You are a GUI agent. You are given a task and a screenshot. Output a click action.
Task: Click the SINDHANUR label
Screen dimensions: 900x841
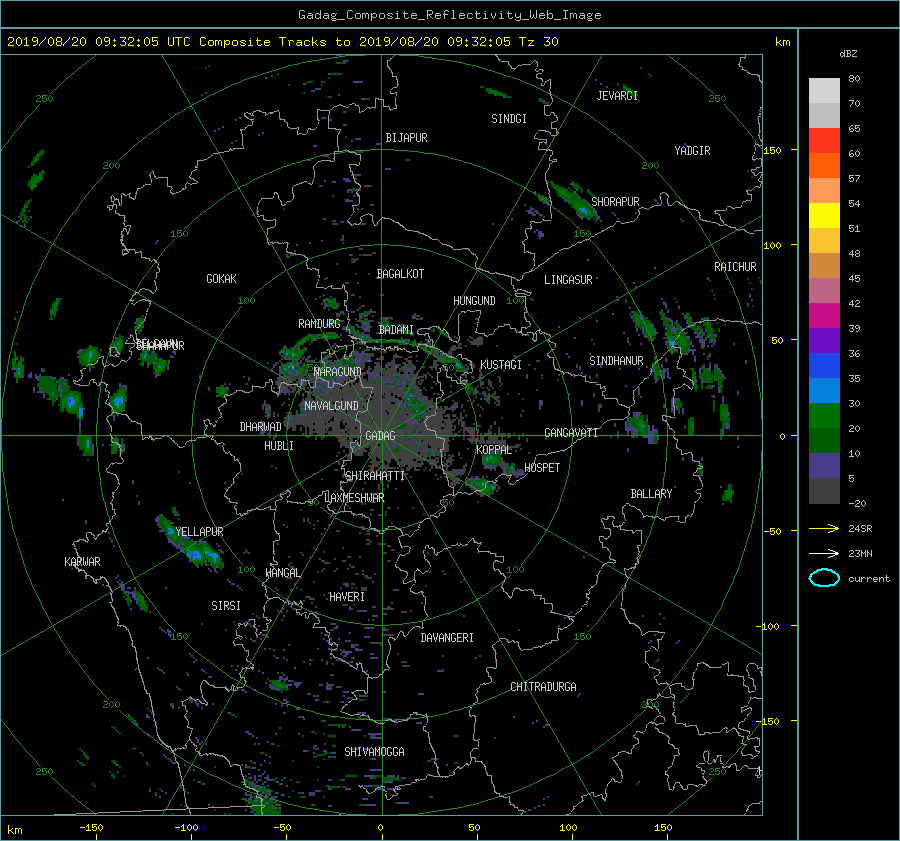click(616, 361)
